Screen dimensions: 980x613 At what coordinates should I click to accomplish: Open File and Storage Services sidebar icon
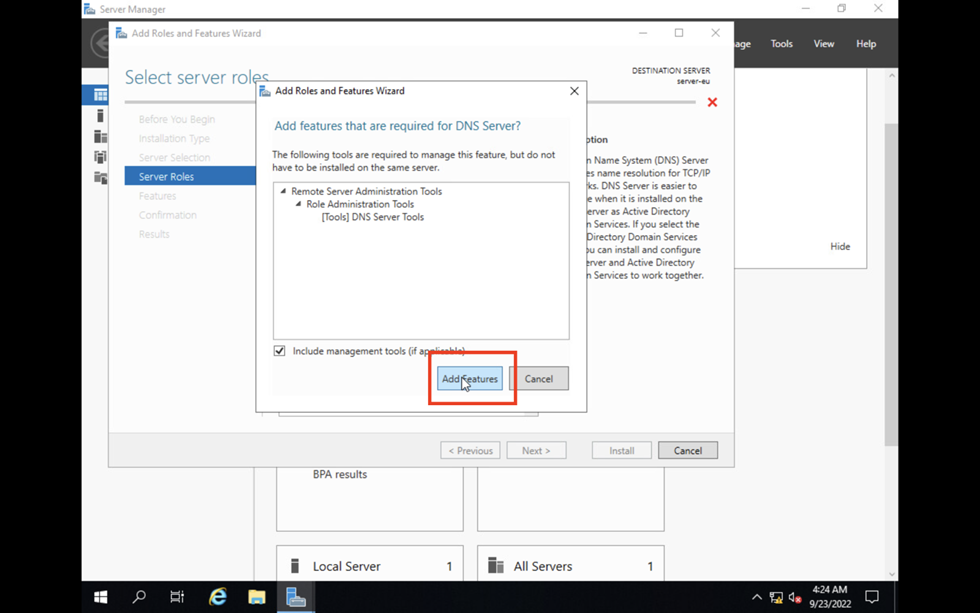[x=100, y=178]
